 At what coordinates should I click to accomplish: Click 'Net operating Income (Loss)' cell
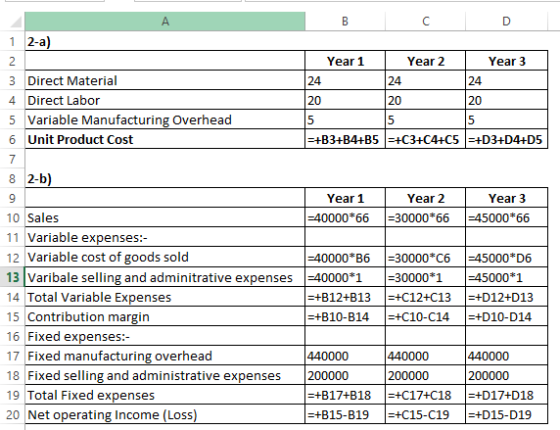click(x=165, y=414)
